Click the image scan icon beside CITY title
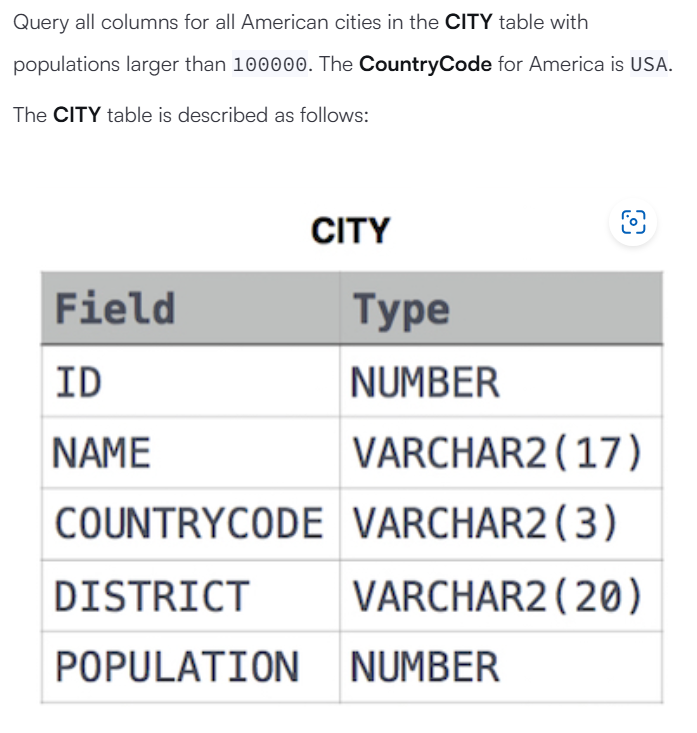697x733 pixels. point(633,222)
